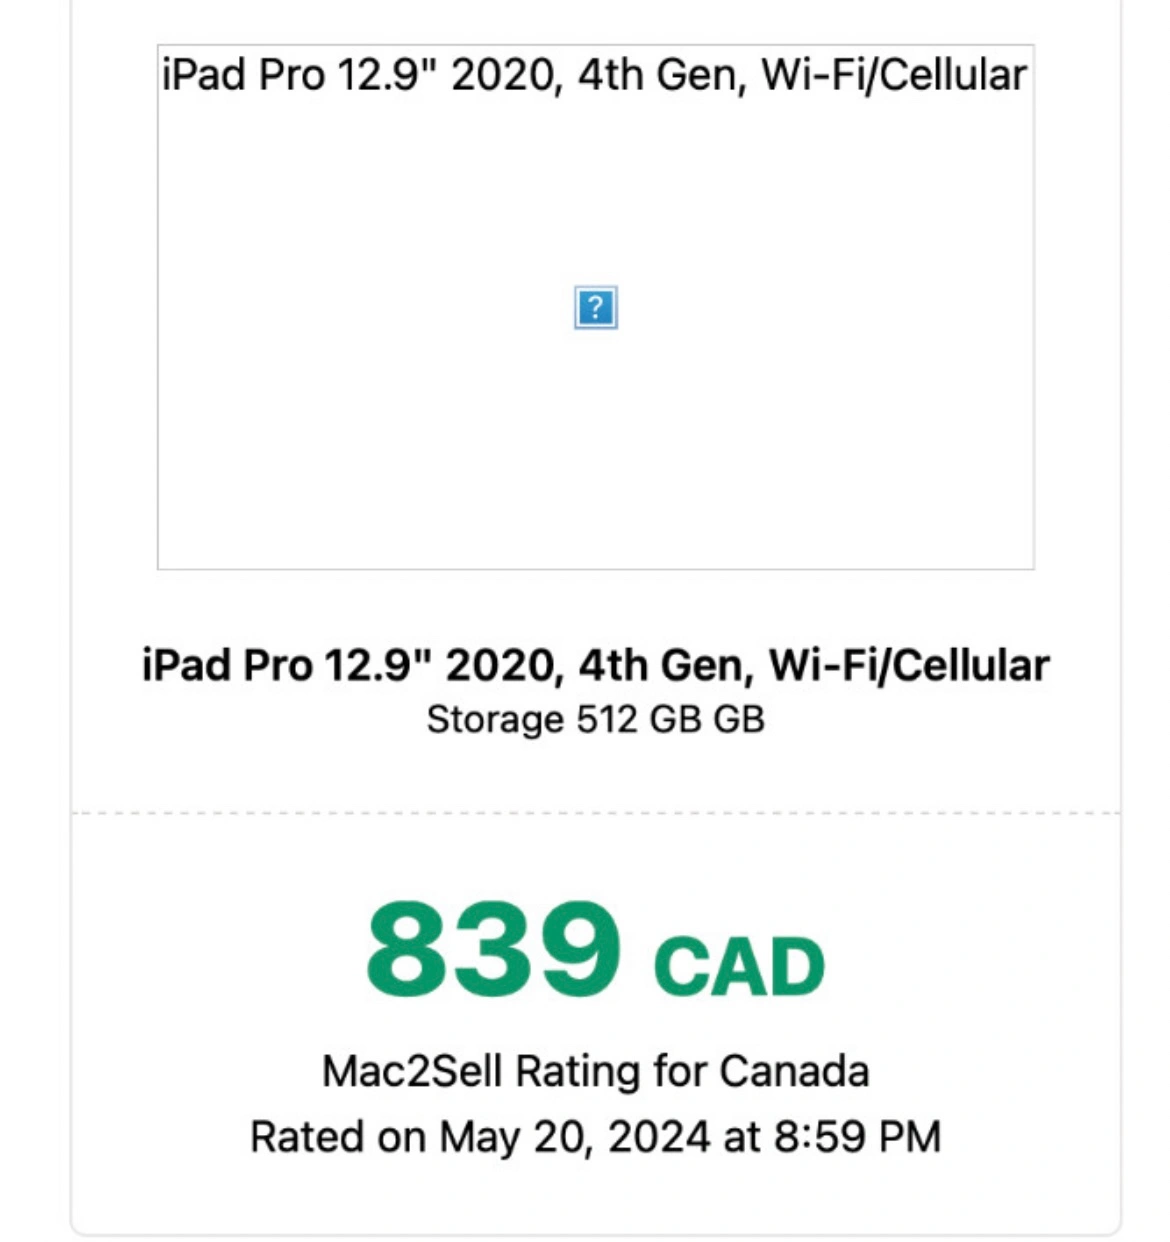The height and width of the screenshot is (1242, 1170).
Task: Click the dashed divider above the price
Action: (595, 813)
